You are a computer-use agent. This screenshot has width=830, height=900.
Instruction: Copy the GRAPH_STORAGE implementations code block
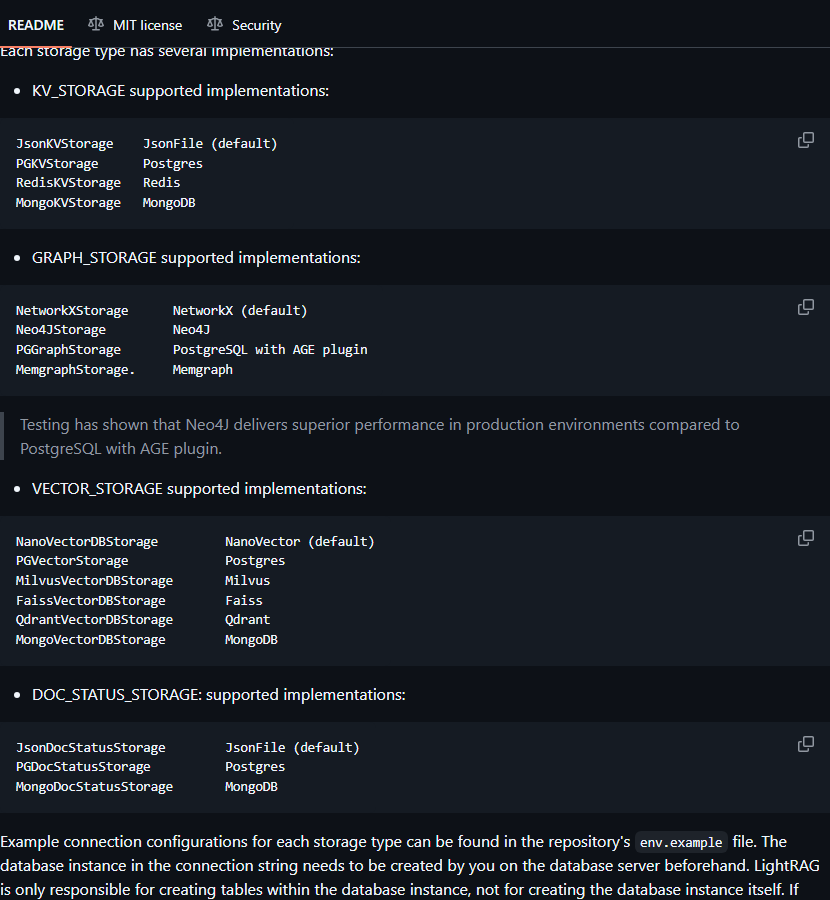[x=805, y=307]
